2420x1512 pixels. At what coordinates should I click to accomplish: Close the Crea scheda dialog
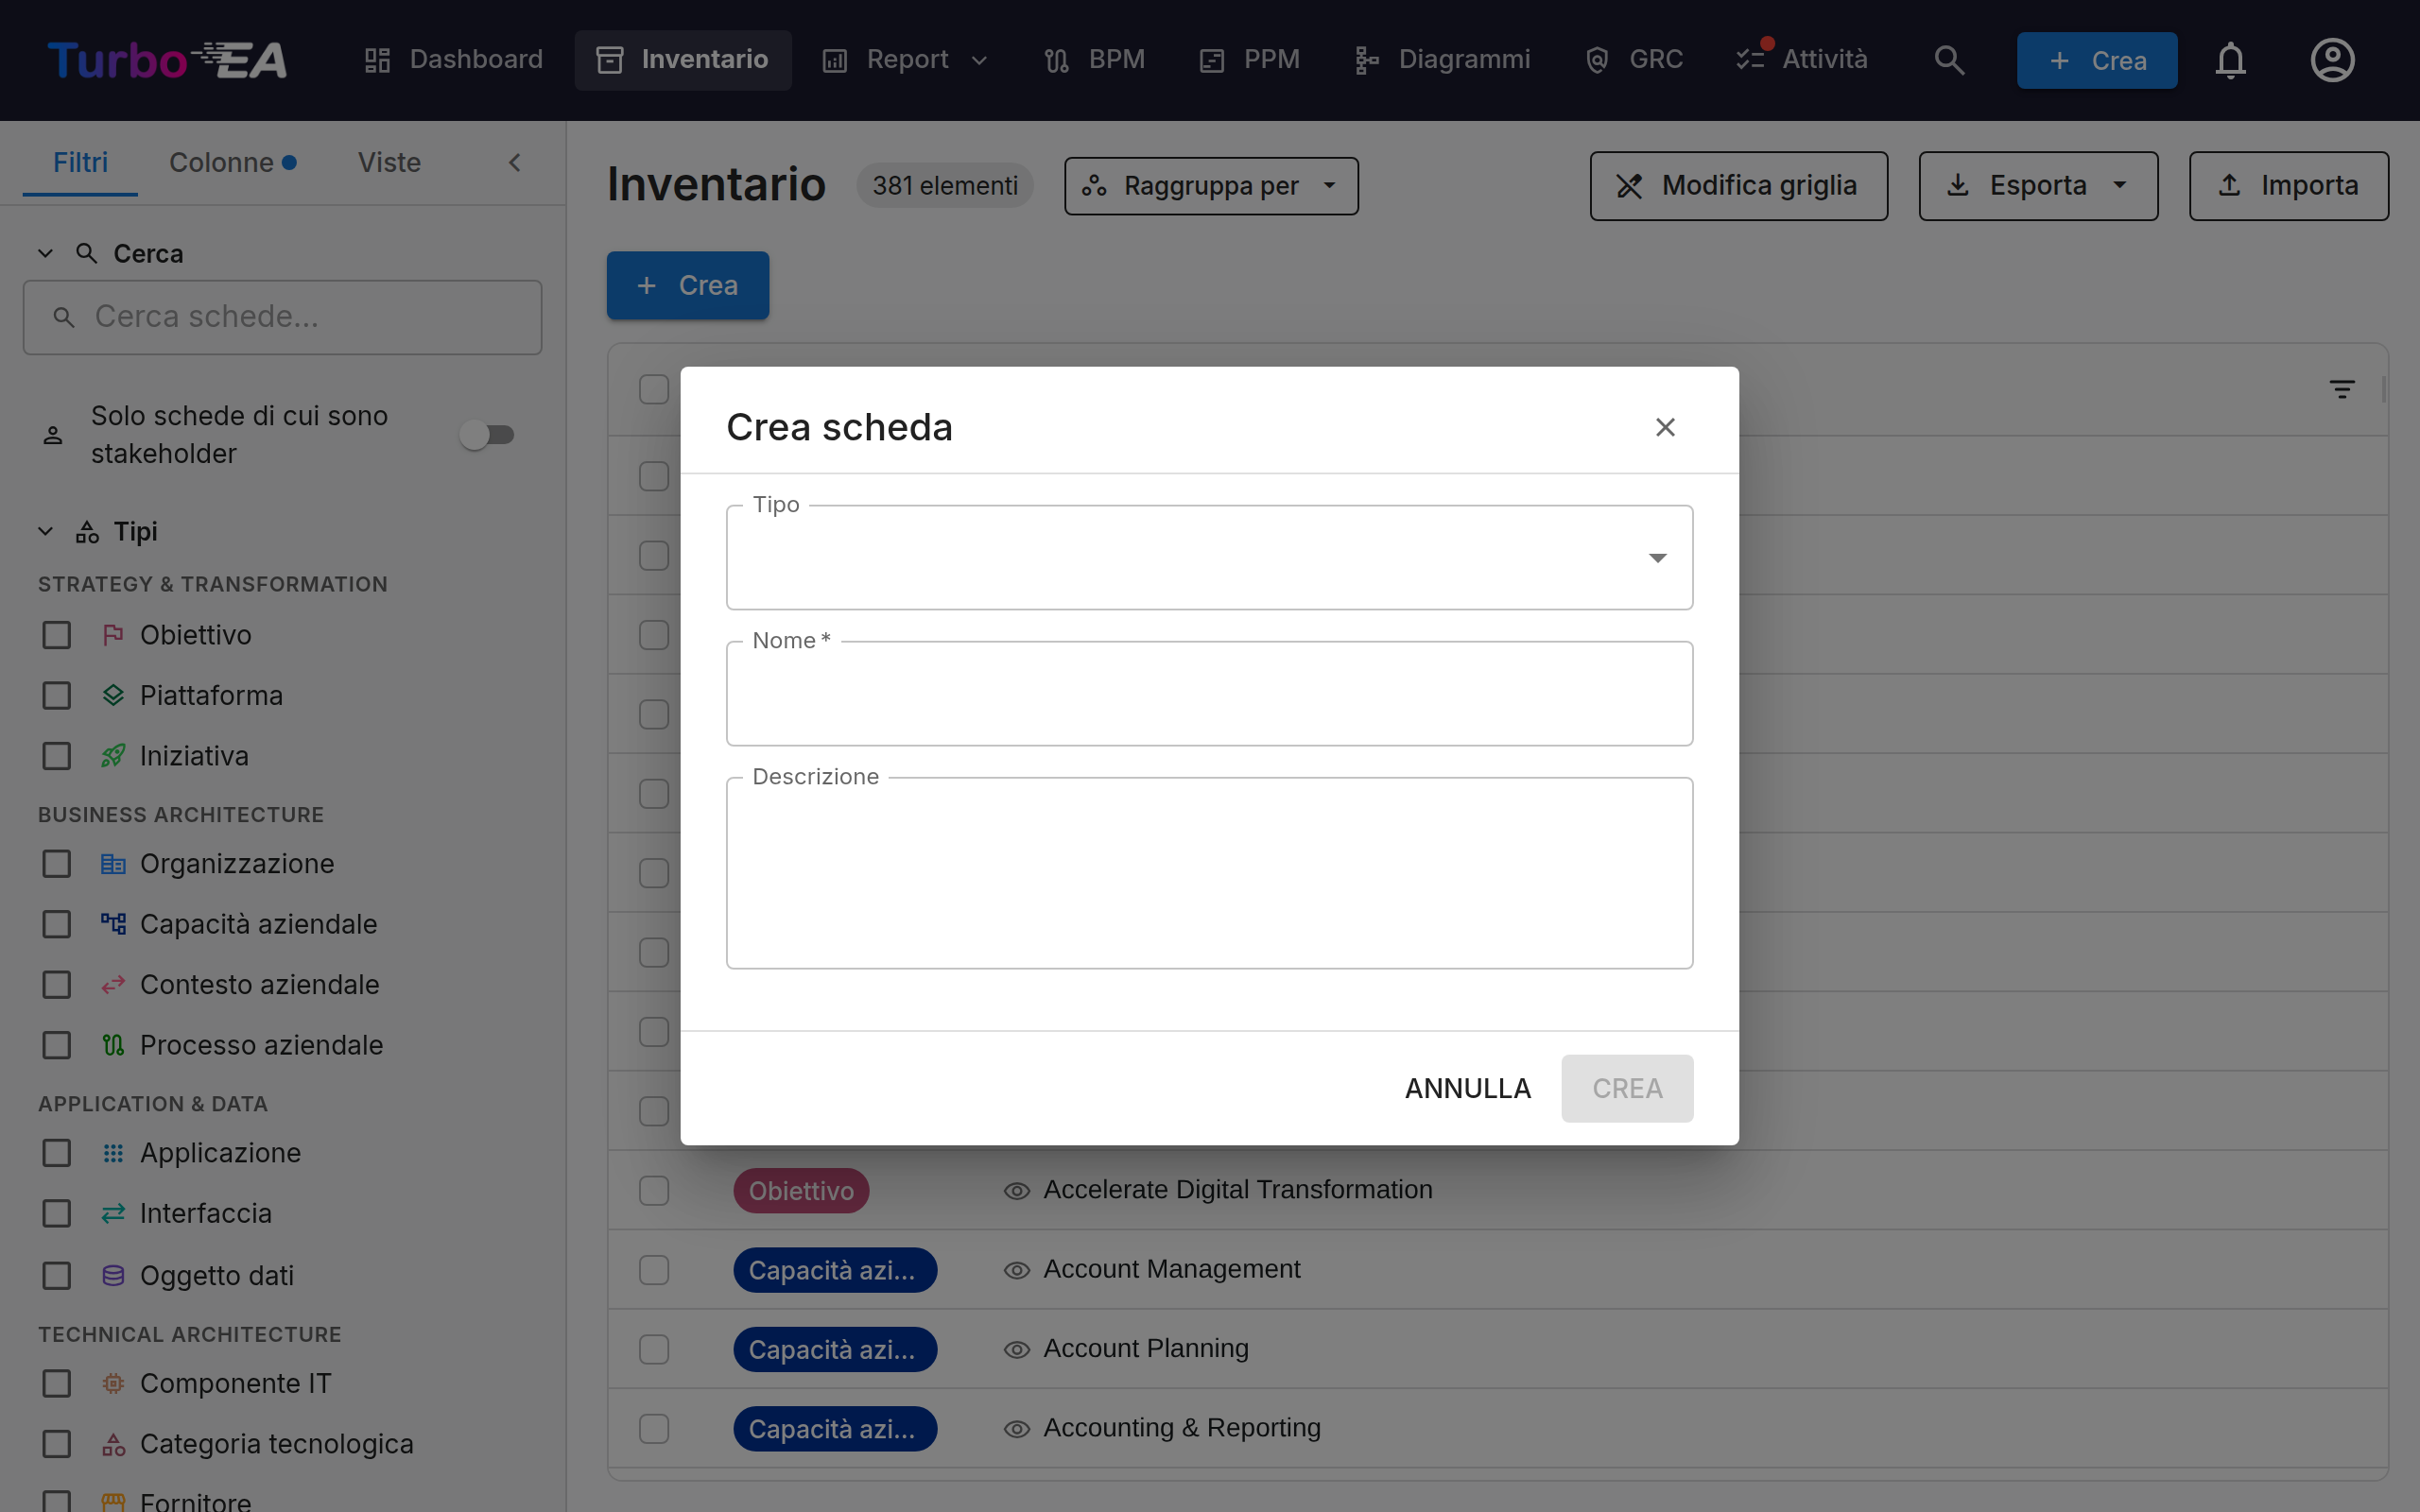(1665, 427)
